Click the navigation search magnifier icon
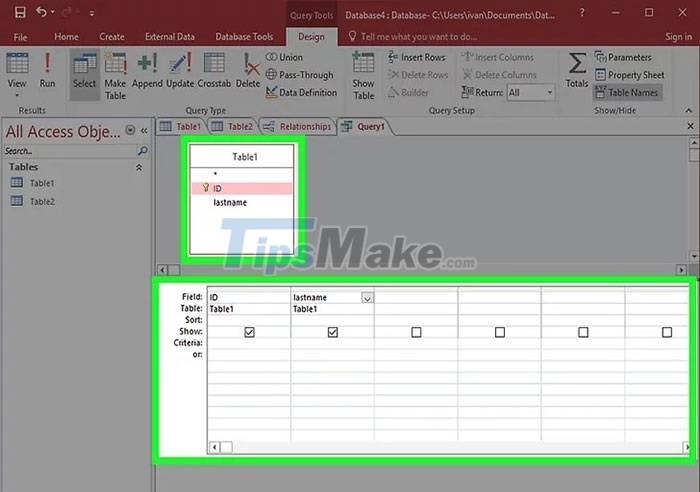Image resolution: width=700 pixels, height=492 pixels. pyautogui.click(x=142, y=151)
